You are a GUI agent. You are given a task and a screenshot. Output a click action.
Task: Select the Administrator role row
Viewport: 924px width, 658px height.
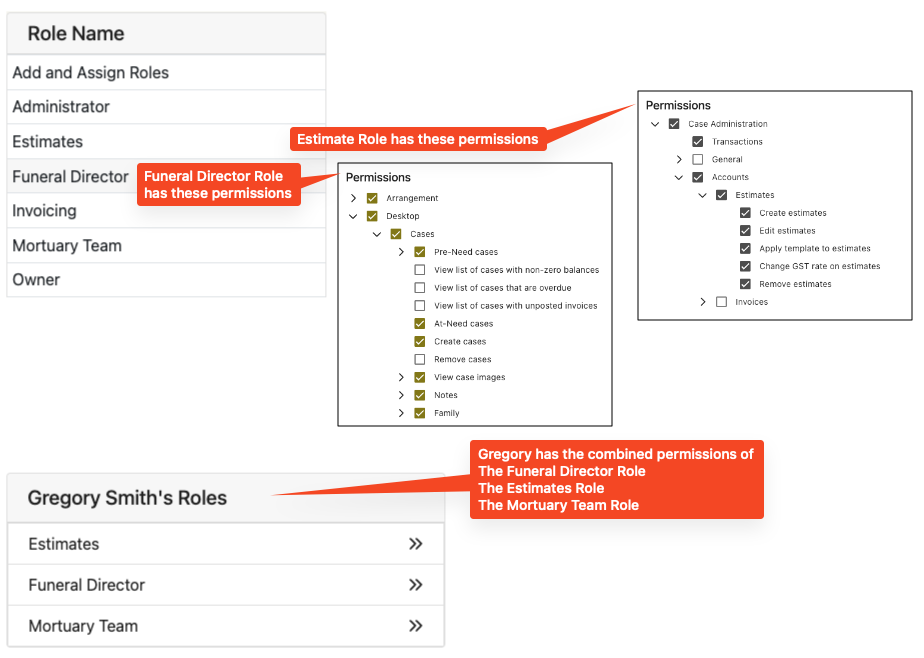point(166,107)
